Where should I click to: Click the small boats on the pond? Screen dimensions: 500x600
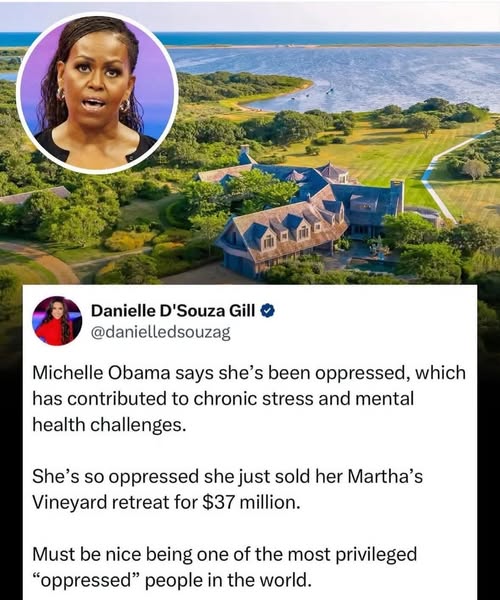point(312,95)
